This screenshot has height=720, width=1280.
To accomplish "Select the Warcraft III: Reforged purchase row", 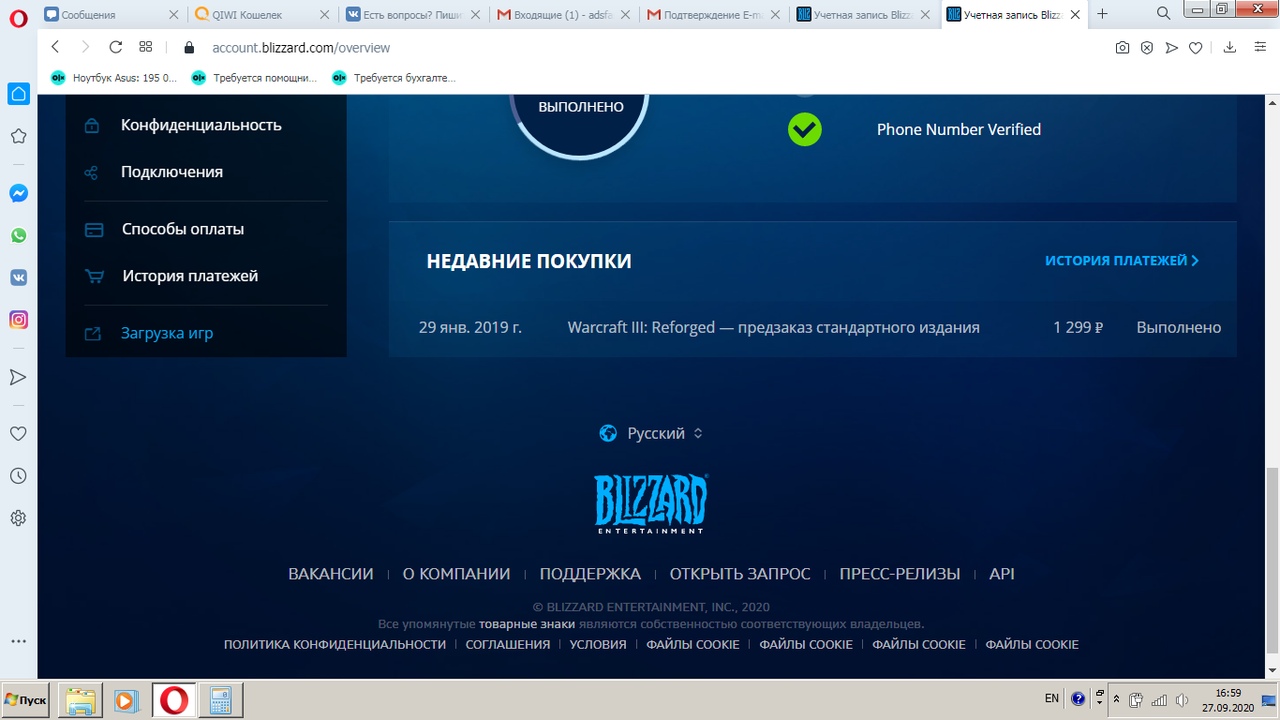I will tap(812, 327).
